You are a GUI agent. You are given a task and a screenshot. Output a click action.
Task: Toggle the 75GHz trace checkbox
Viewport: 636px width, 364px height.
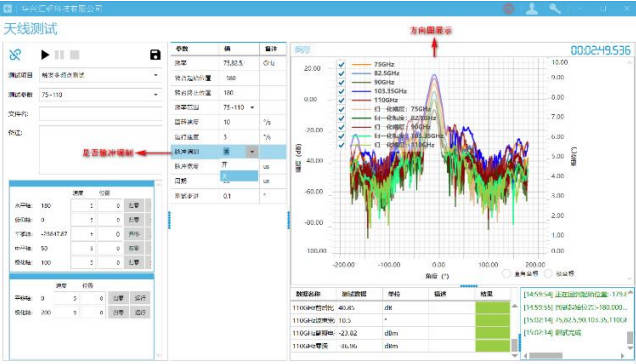(x=341, y=64)
